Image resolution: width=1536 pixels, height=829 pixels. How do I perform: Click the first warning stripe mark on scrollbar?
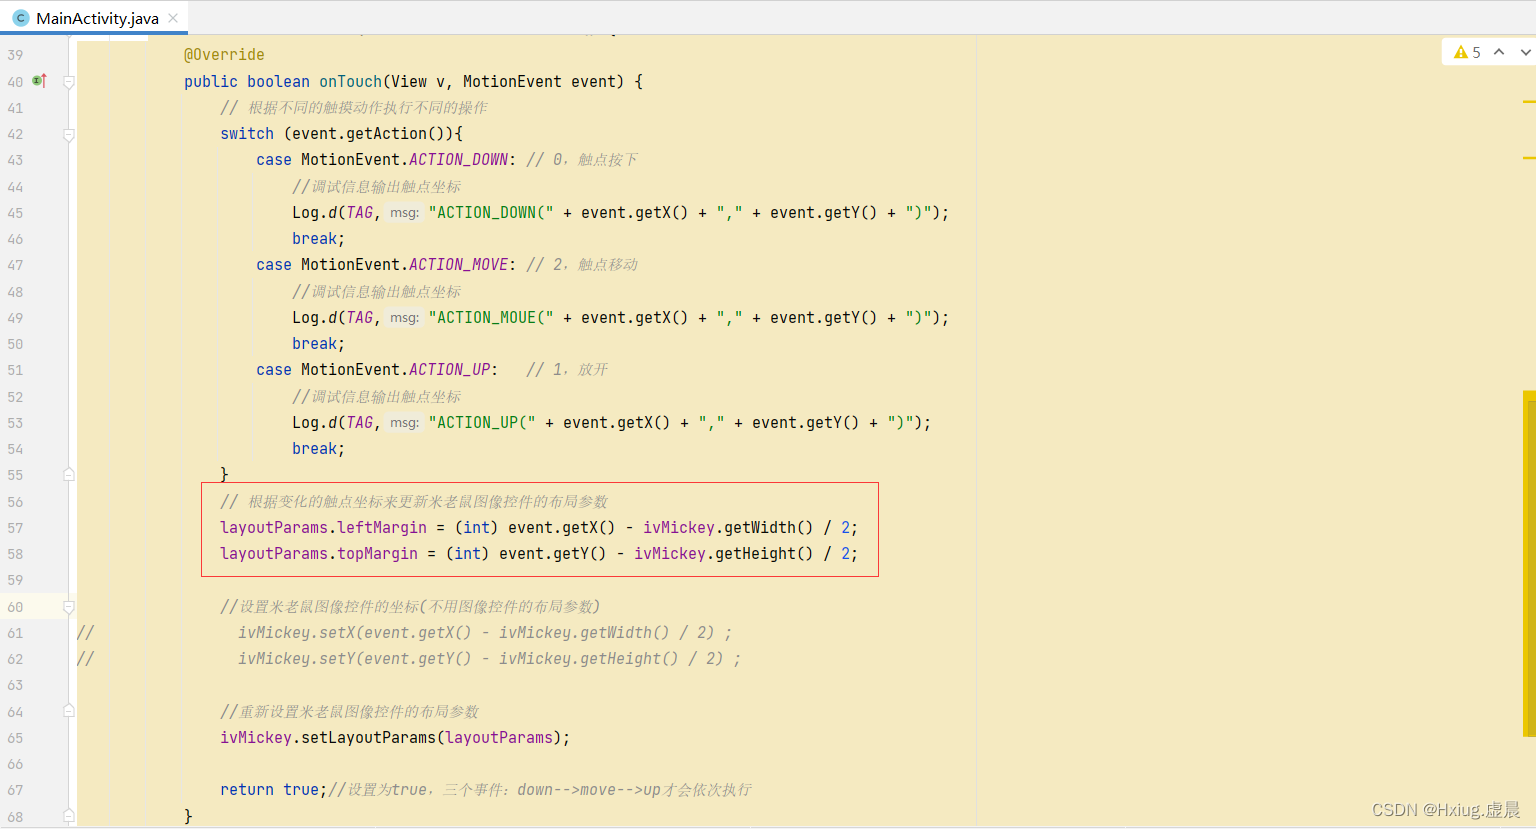click(x=1529, y=102)
